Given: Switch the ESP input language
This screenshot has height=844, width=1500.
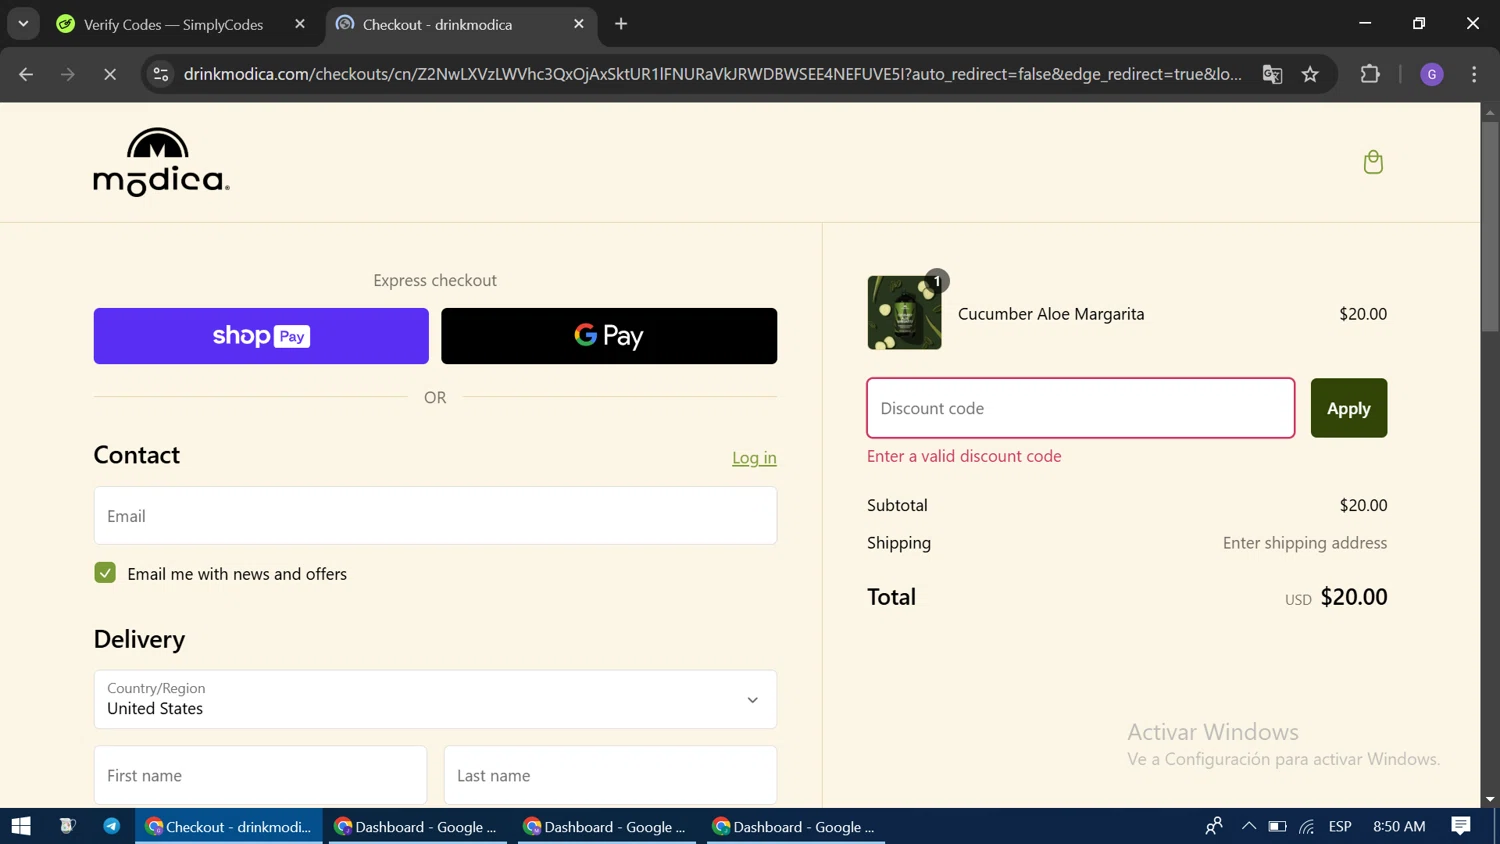Looking at the screenshot, I should [1340, 826].
